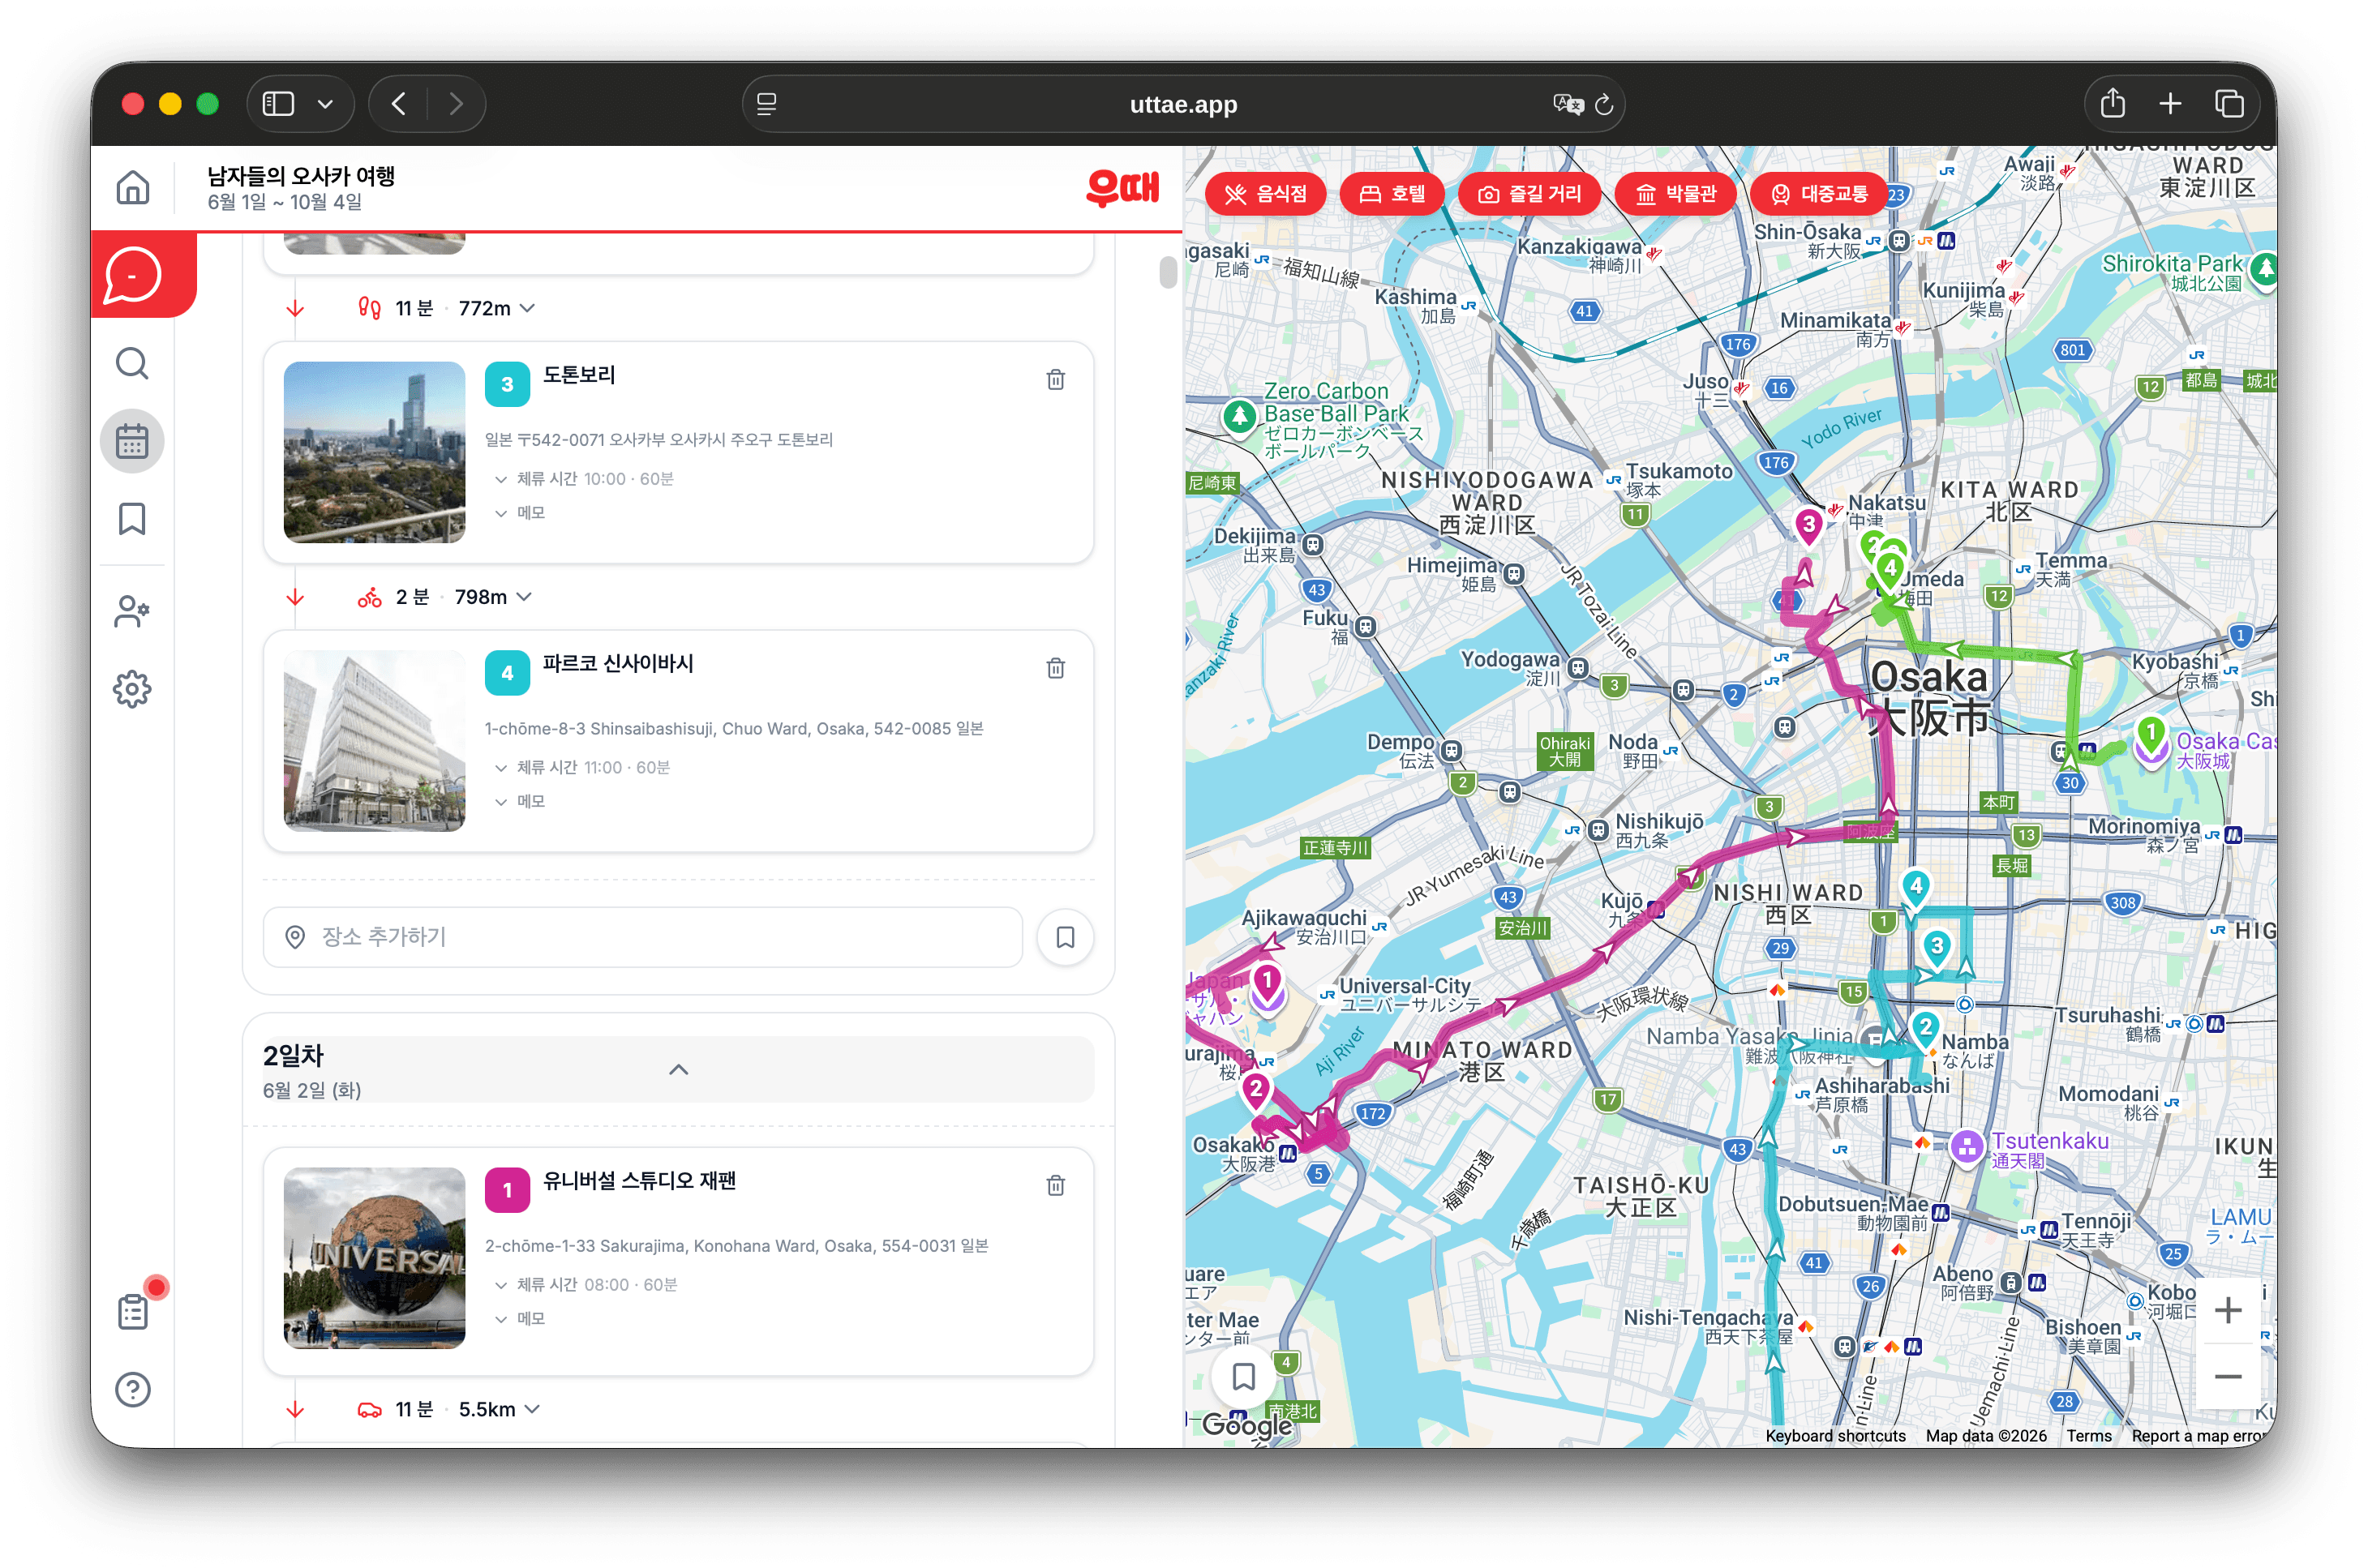Open the 유니버설 스튜디오 재팬 photo thumbnail
The height and width of the screenshot is (1568, 2368).
pos(374,1258)
